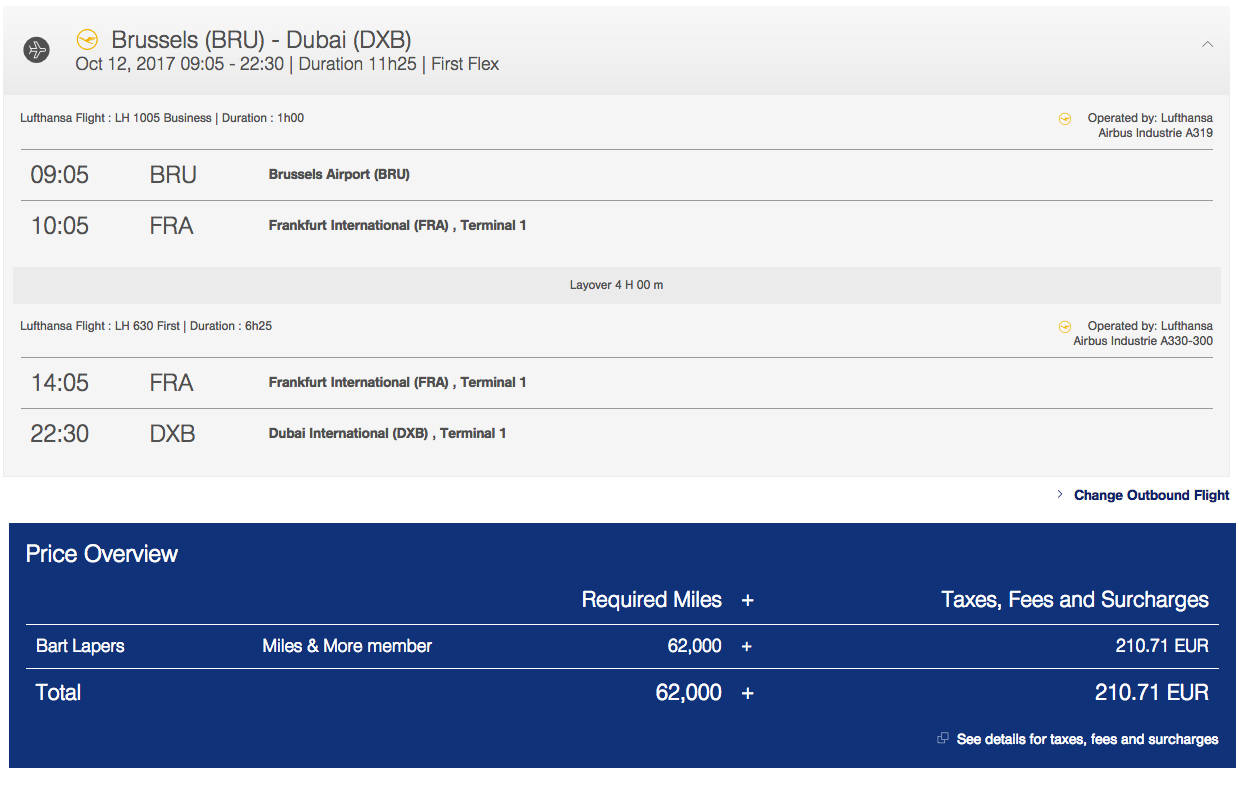Image resolution: width=1243 pixels, height=790 pixels.
Task: Click the Price Overview heading
Action: [102, 554]
